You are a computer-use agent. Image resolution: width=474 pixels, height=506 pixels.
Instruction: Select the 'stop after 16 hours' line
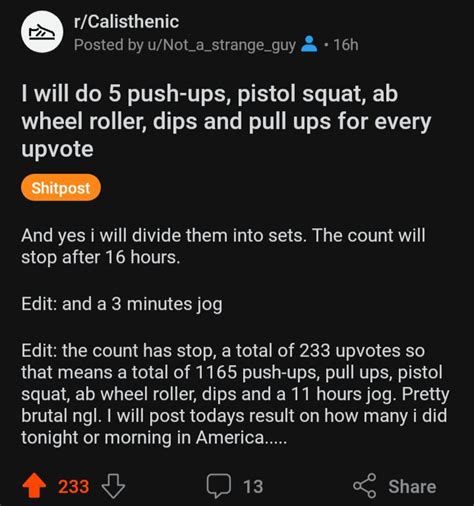101,258
